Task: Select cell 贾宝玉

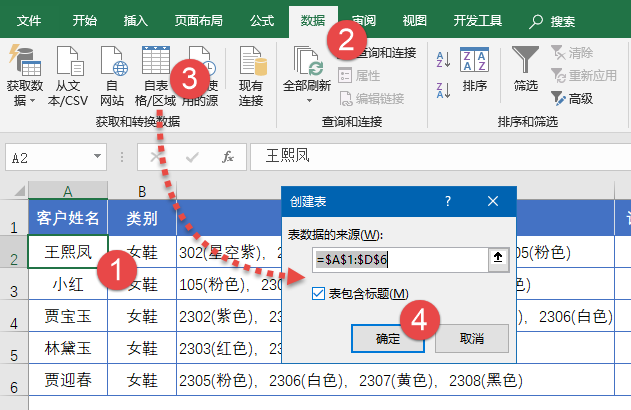Action: click(68, 316)
